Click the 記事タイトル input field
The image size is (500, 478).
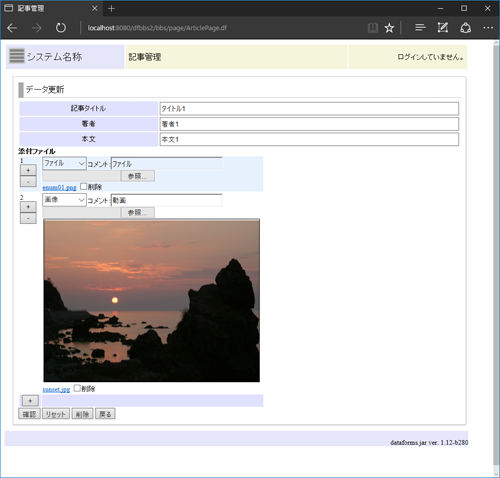[309, 109]
